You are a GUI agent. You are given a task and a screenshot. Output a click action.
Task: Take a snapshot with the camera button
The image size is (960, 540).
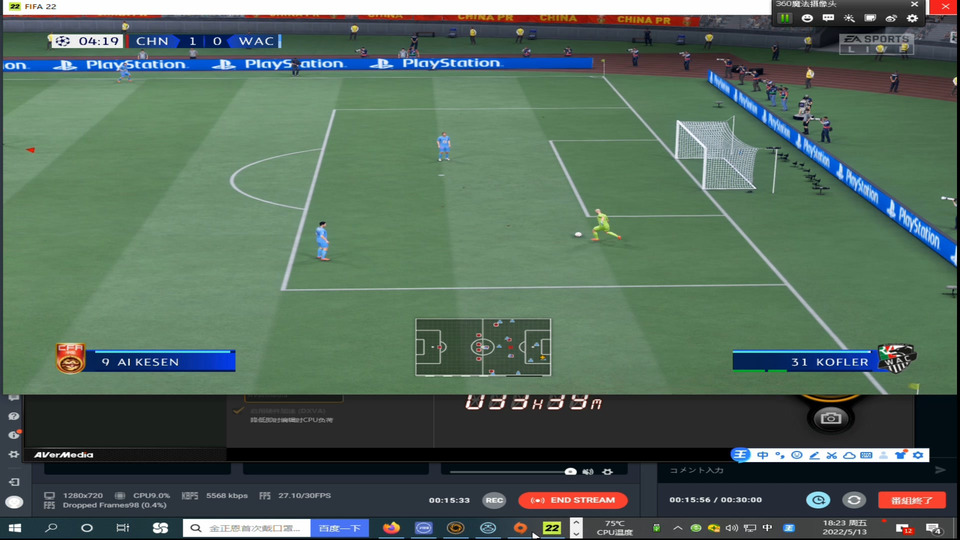[830, 418]
